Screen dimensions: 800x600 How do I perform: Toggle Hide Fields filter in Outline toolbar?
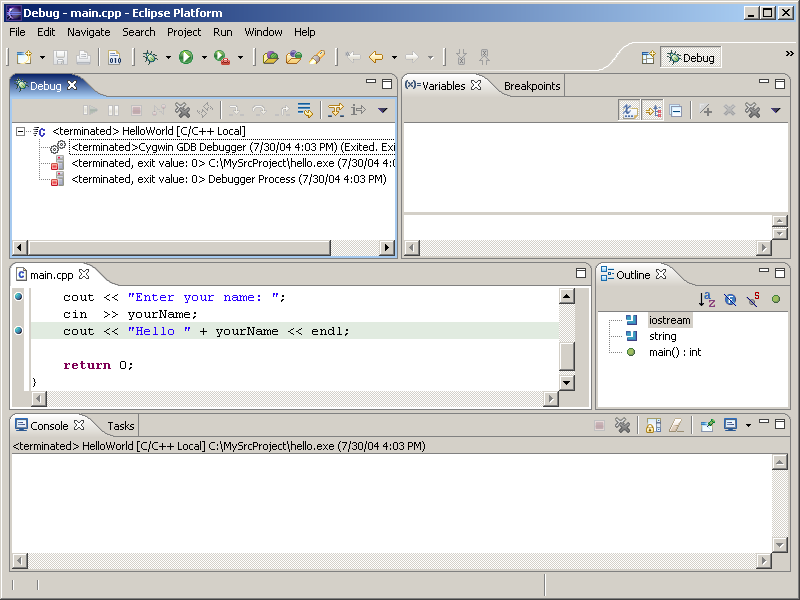(730, 299)
